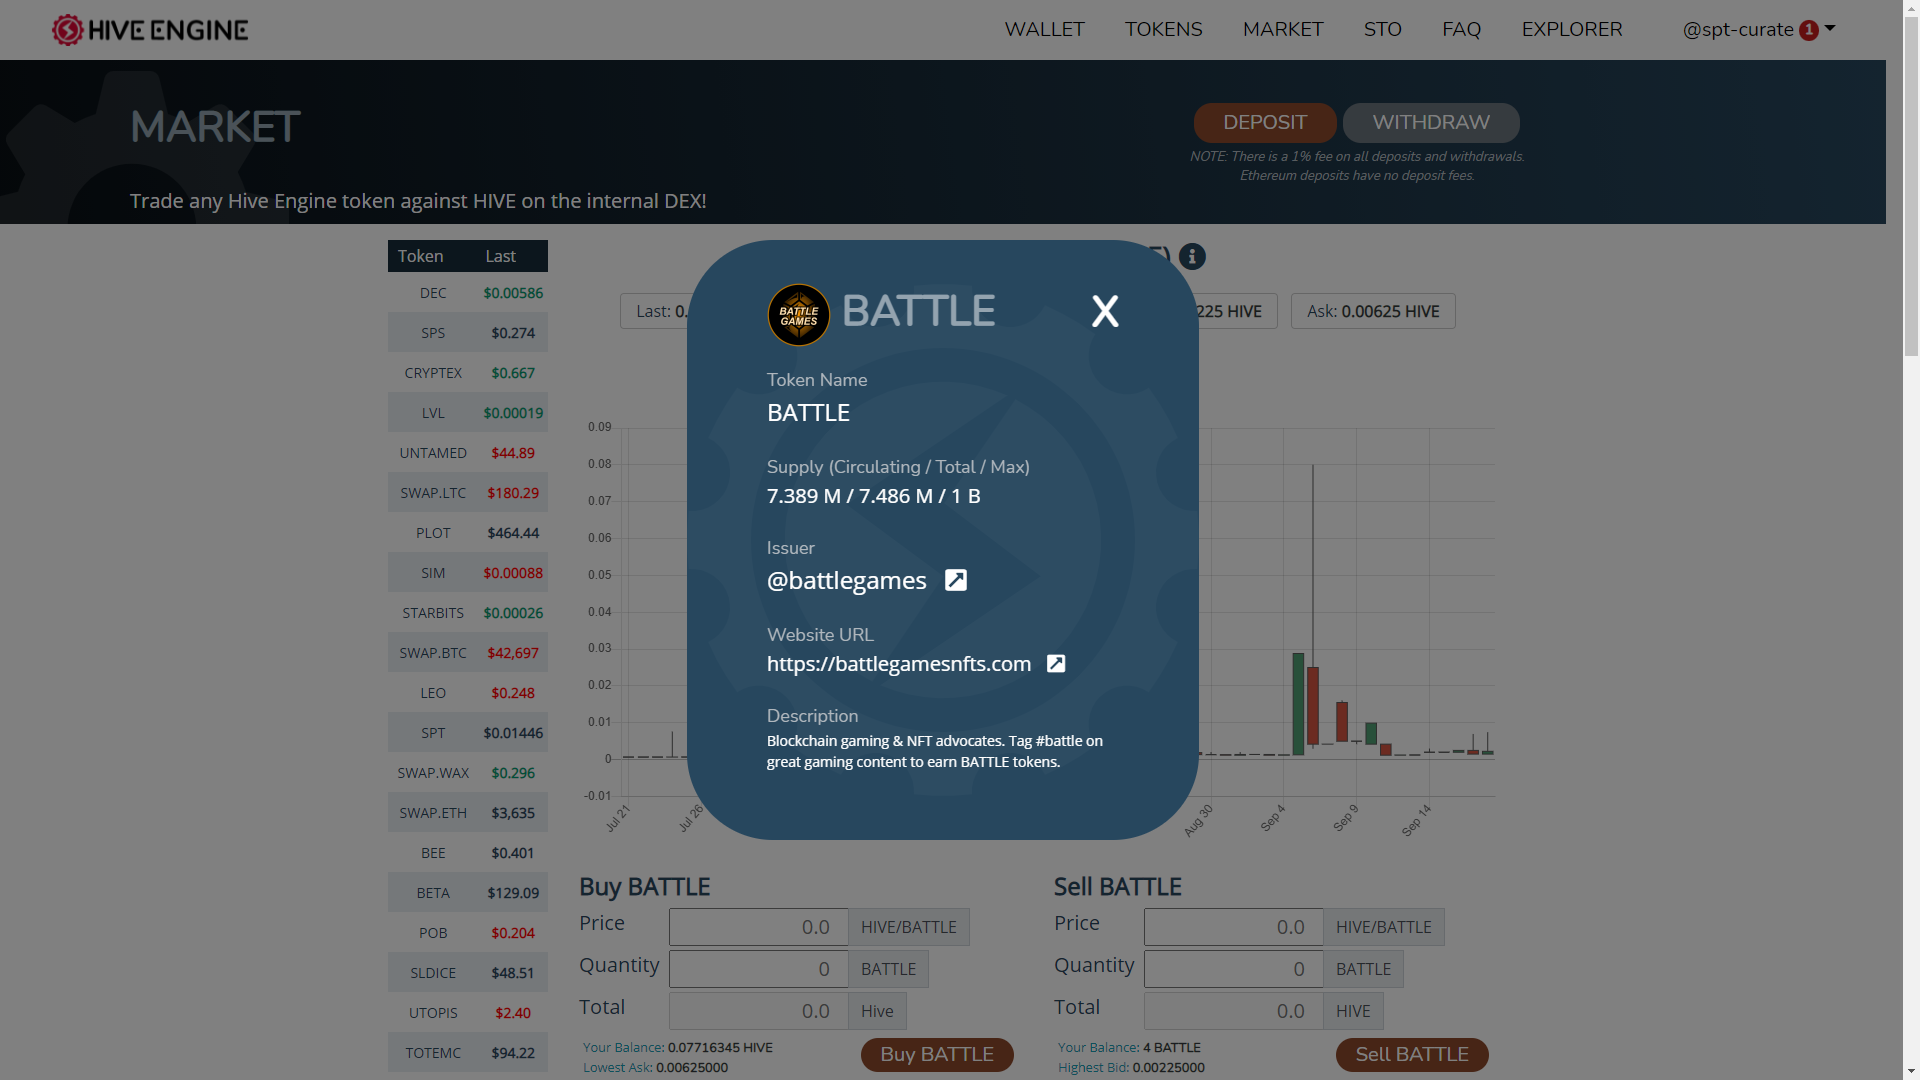Select the BEE token row
The image size is (1920, 1080).
[468, 853]
